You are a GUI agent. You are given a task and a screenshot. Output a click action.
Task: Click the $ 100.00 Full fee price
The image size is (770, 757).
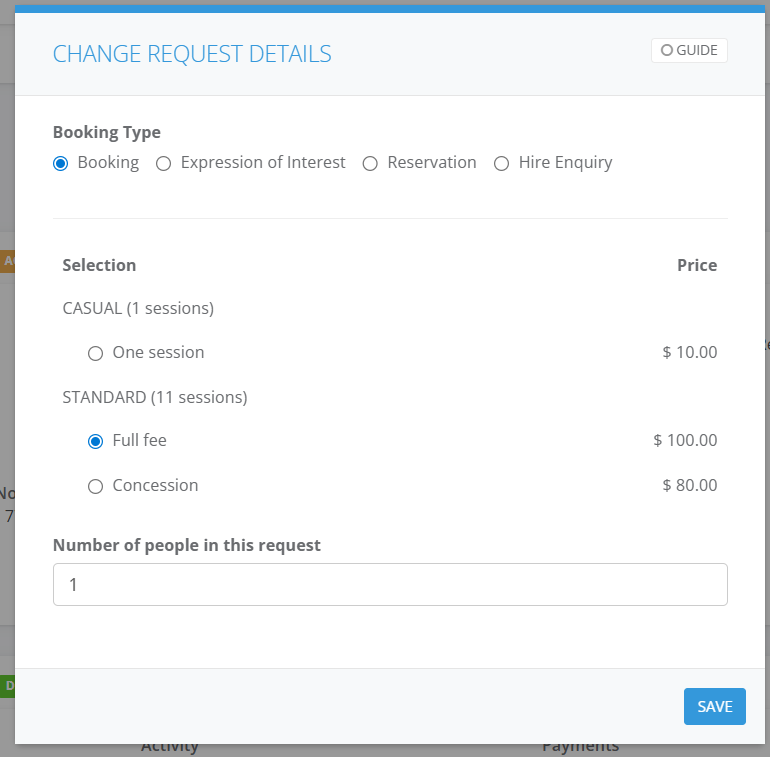click(x=685, y=440)
